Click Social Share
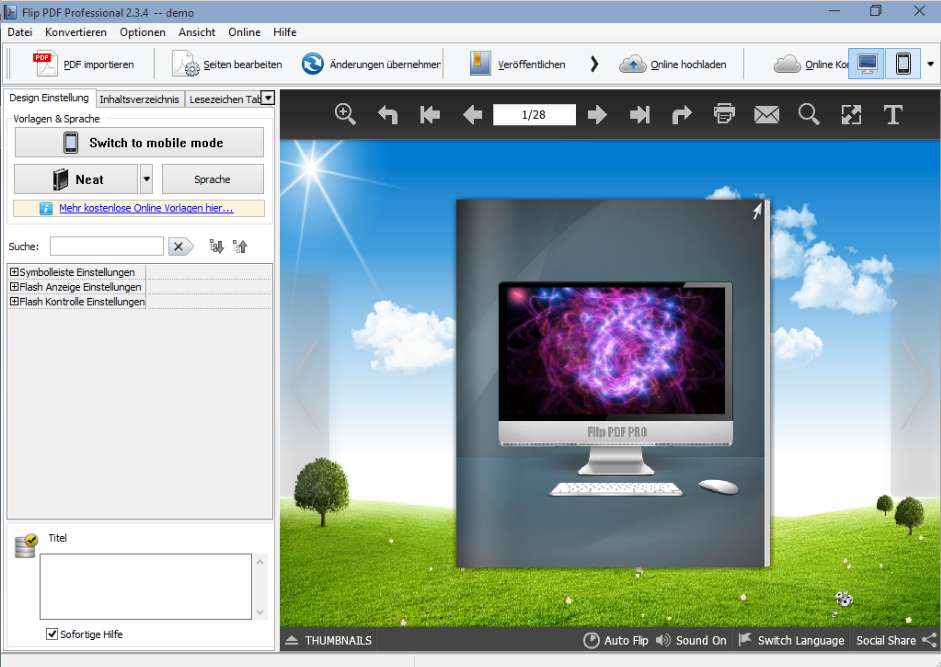The height and width of the screenshot is (667, 941). click(x=896, y=641)
